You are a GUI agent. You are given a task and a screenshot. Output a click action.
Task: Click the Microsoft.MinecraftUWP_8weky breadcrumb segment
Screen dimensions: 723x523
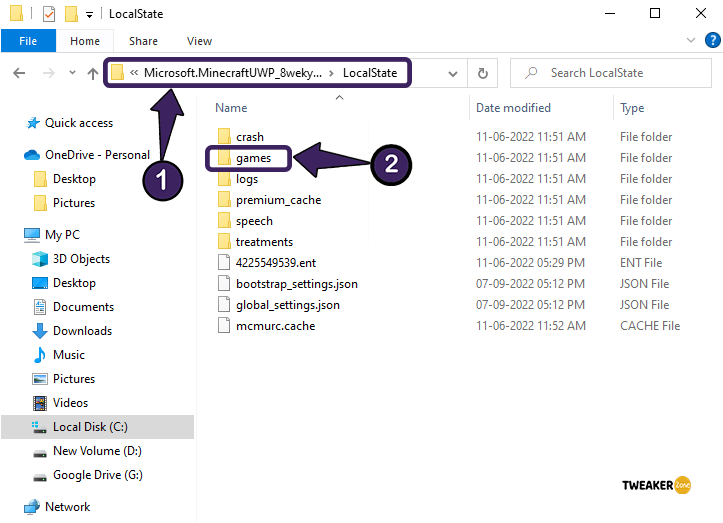coord(233,73)
